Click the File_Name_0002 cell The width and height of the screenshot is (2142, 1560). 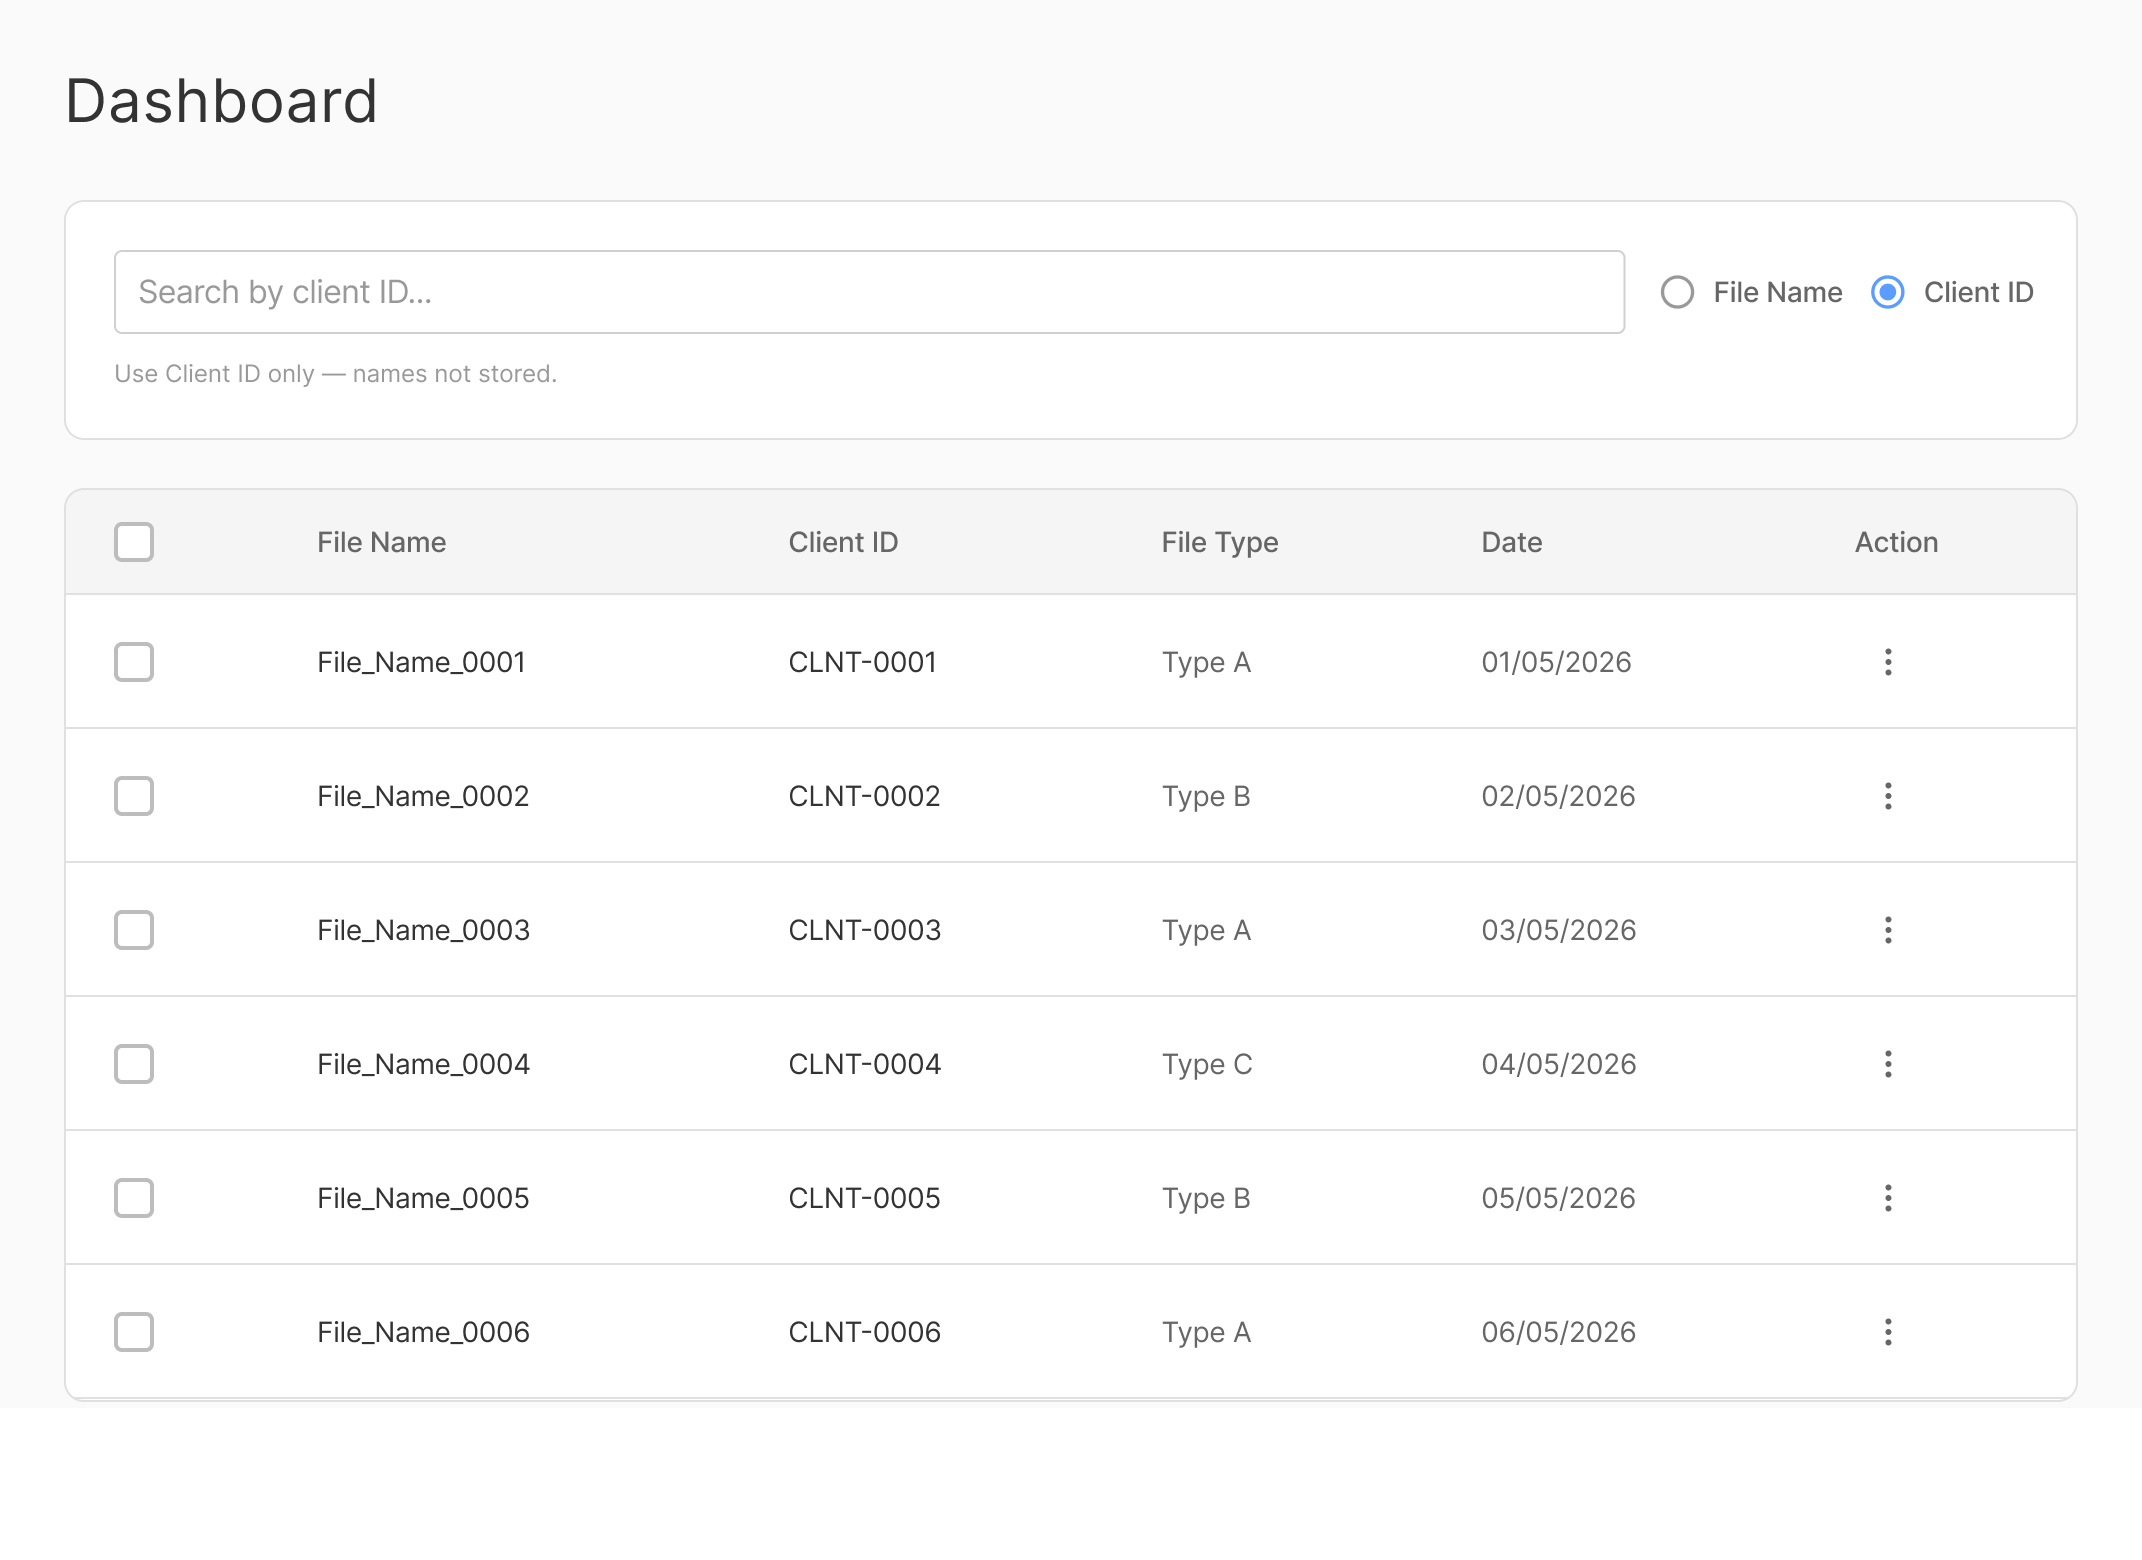[x=423, y=796]
